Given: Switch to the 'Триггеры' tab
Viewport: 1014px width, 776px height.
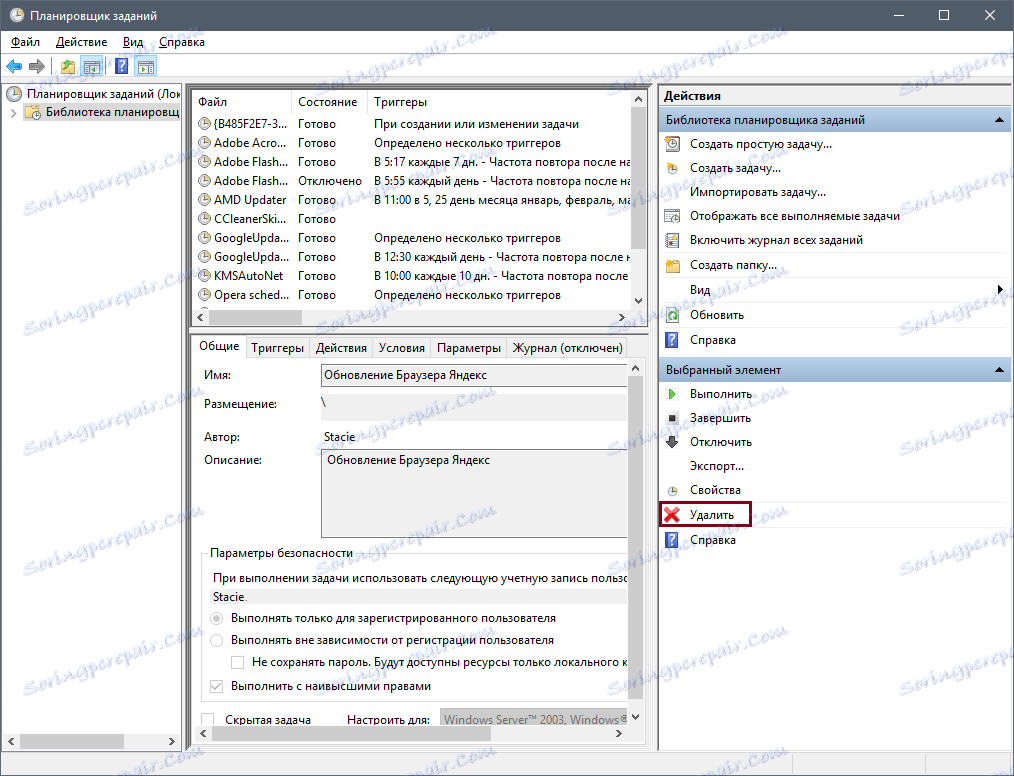Looking at the screenshot, I should [277, 348].
